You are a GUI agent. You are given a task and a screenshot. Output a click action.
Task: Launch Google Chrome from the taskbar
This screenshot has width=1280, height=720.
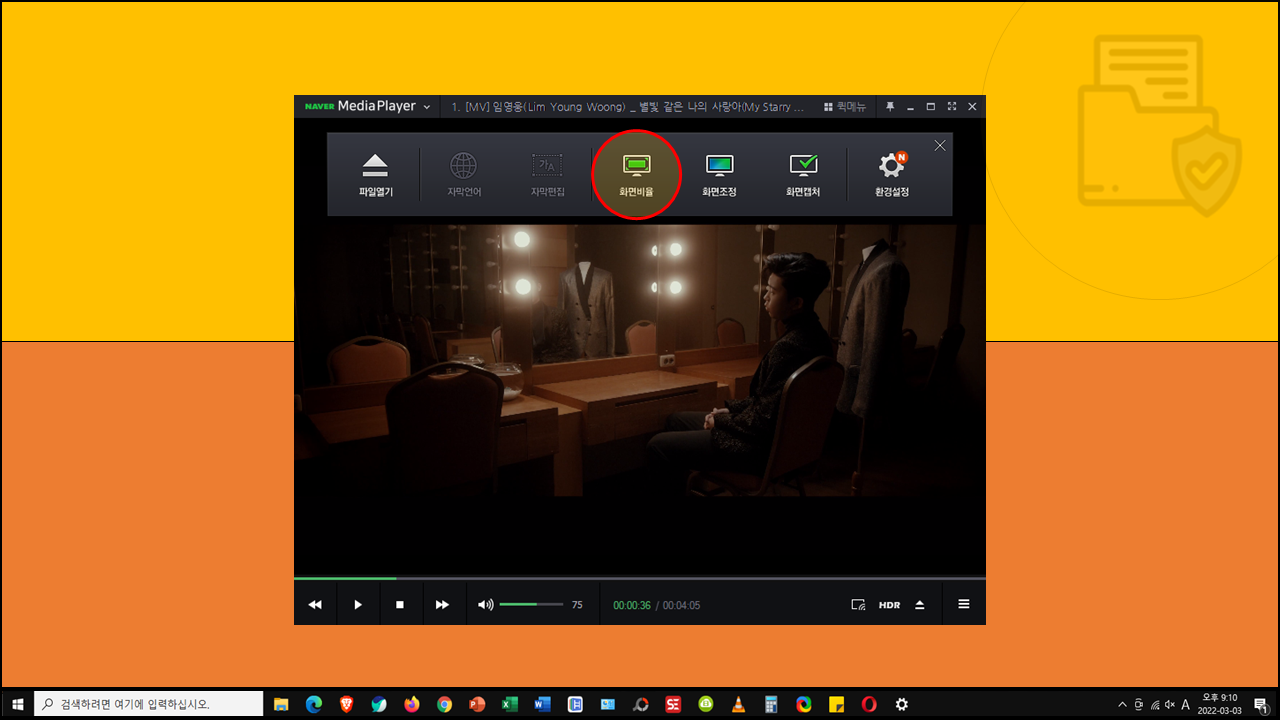[445, 704]
